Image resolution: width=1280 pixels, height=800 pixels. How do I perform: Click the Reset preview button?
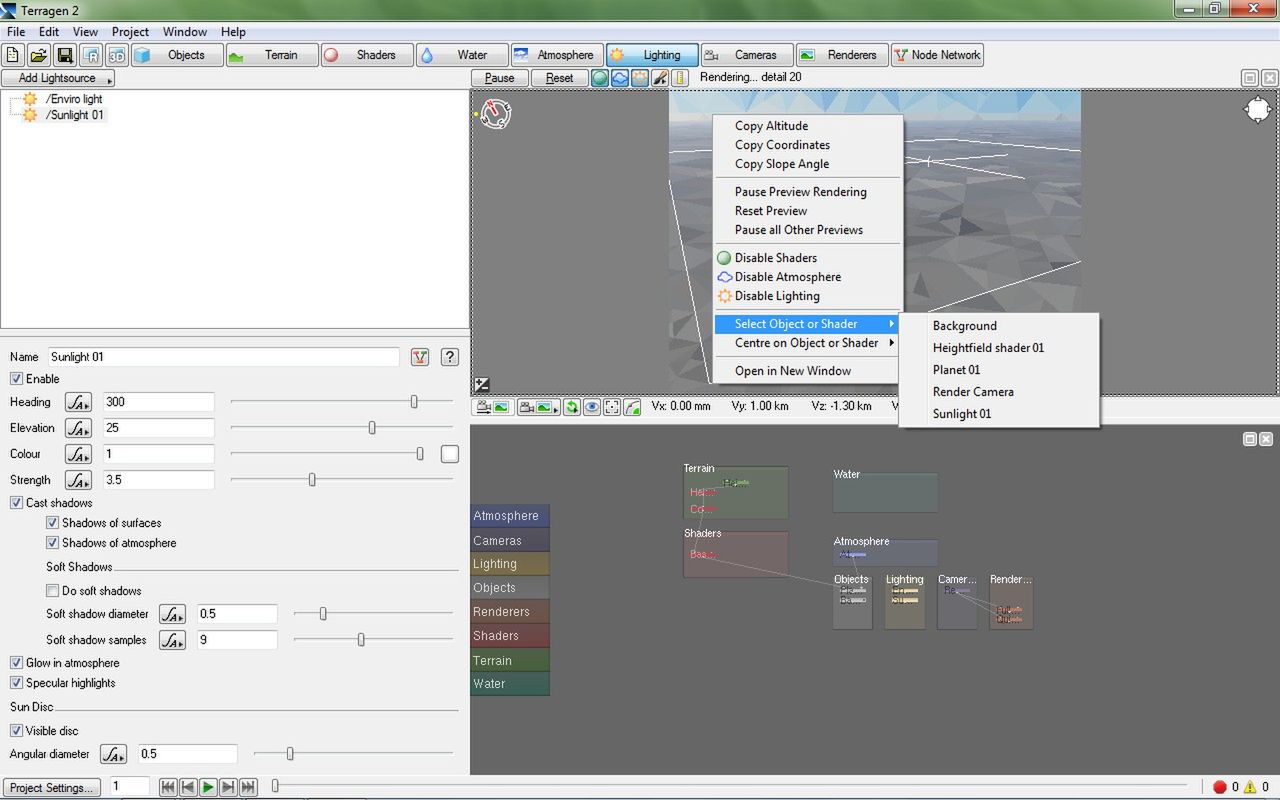pos(559,78)
